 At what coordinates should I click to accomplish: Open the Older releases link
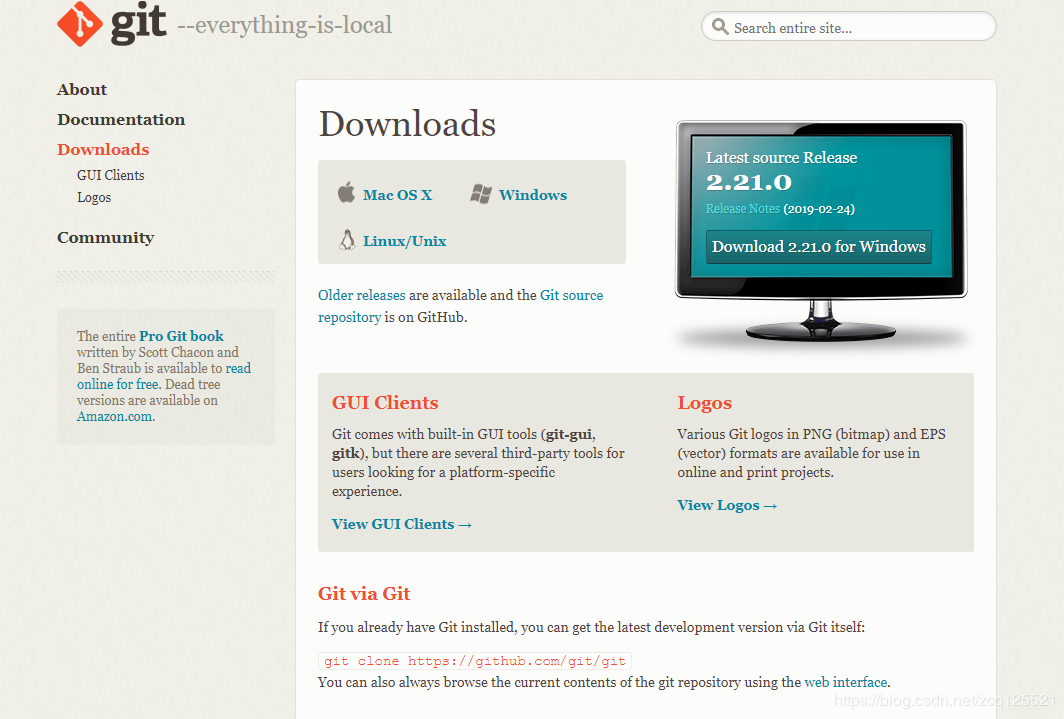point(362,295)
